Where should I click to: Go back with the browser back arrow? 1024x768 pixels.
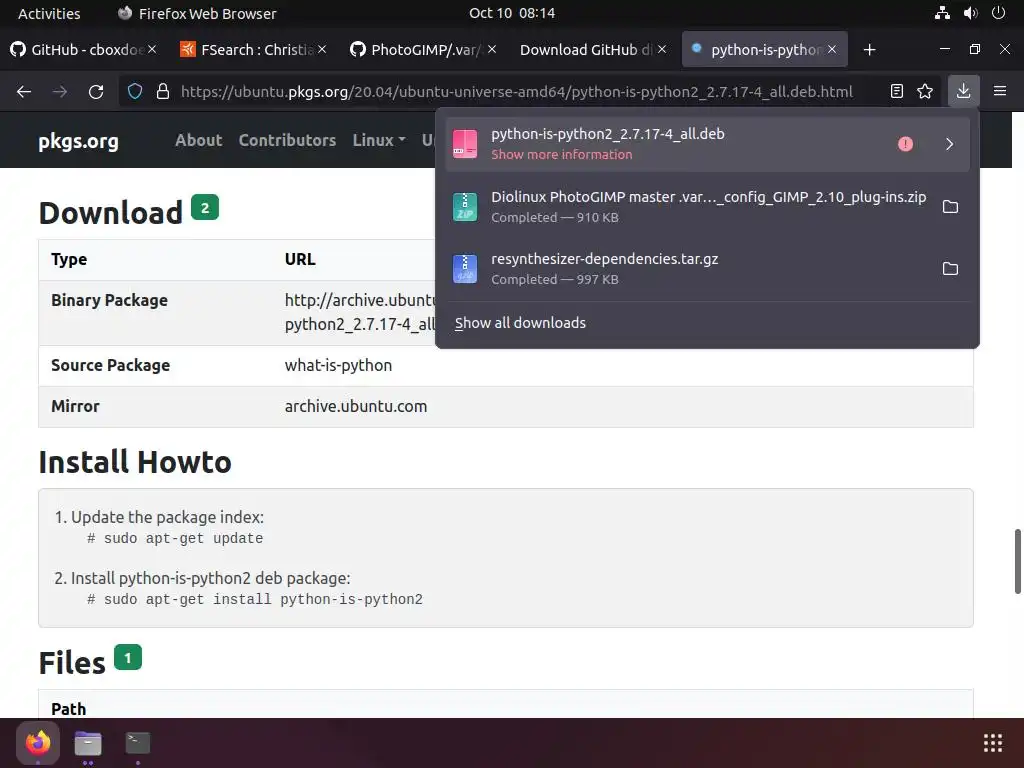click(24, 91)
